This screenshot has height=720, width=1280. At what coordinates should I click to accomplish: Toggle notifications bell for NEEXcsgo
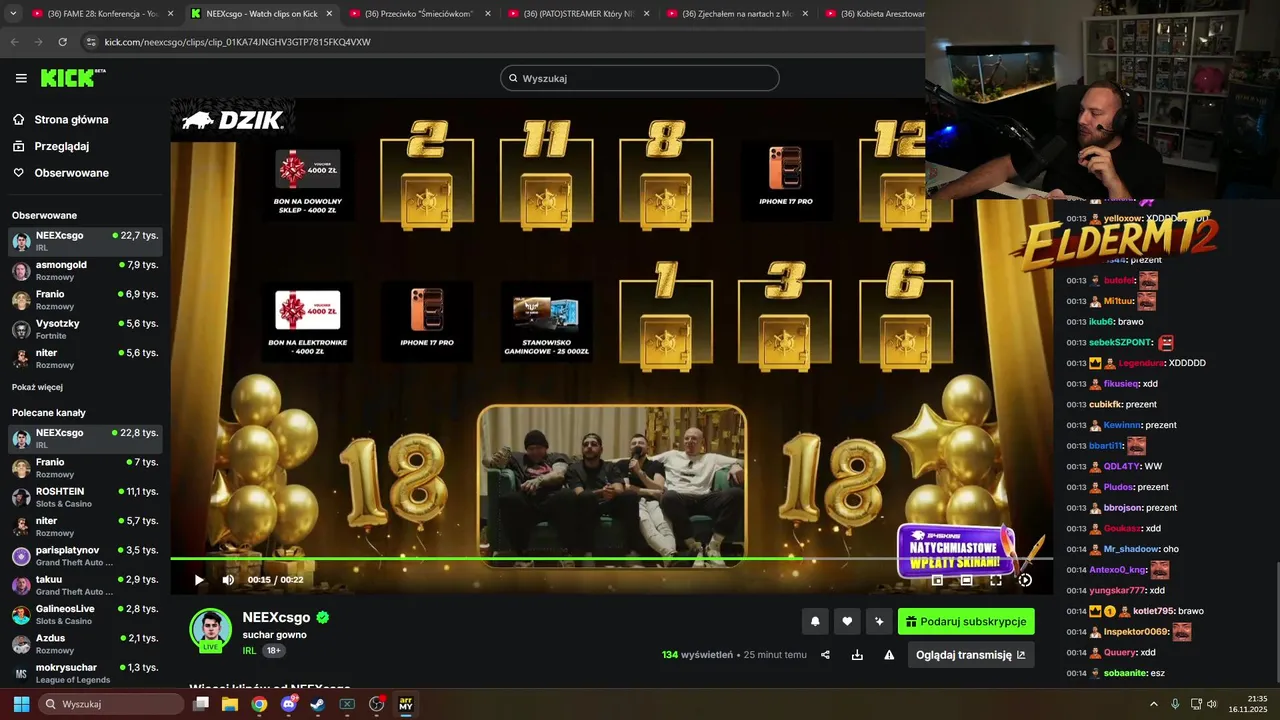pyautogui.click(x=815, y=621)
